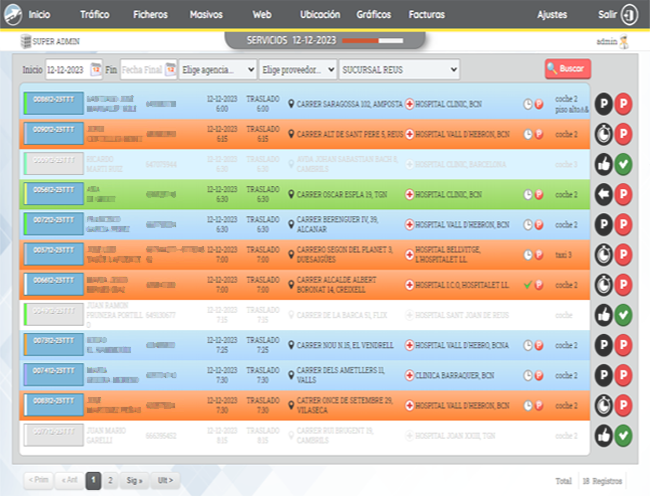The height and width of the screenshot is (496, 650).
Task: Go to the Web menu
Action: click(262, 15)
